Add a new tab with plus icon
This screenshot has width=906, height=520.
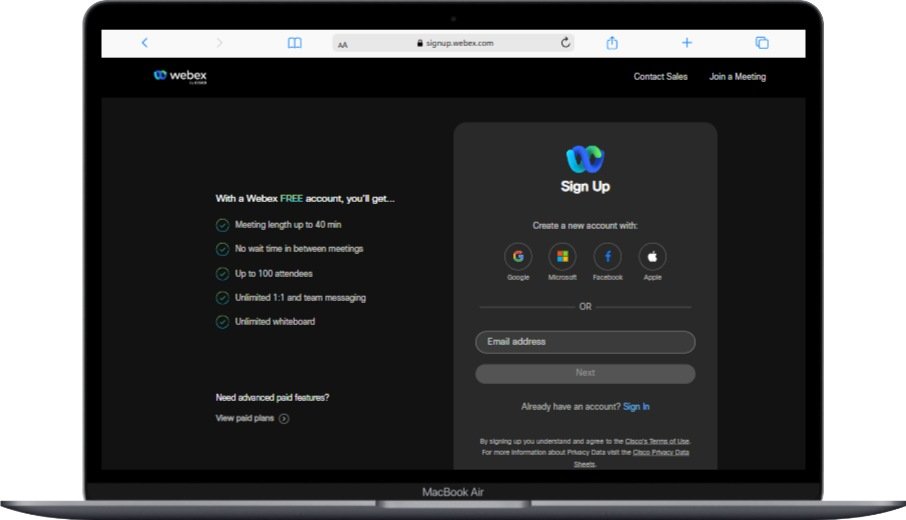(x=687, y=43)
